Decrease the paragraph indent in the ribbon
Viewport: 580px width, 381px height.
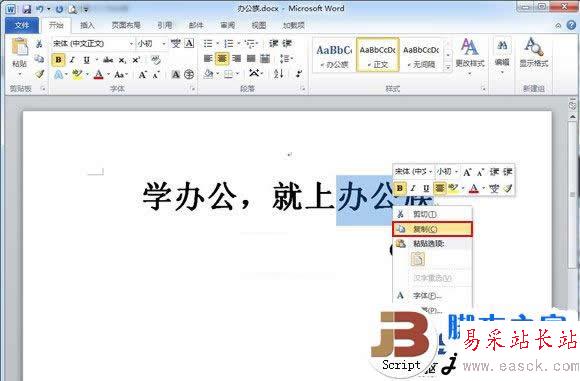[274, 44]
